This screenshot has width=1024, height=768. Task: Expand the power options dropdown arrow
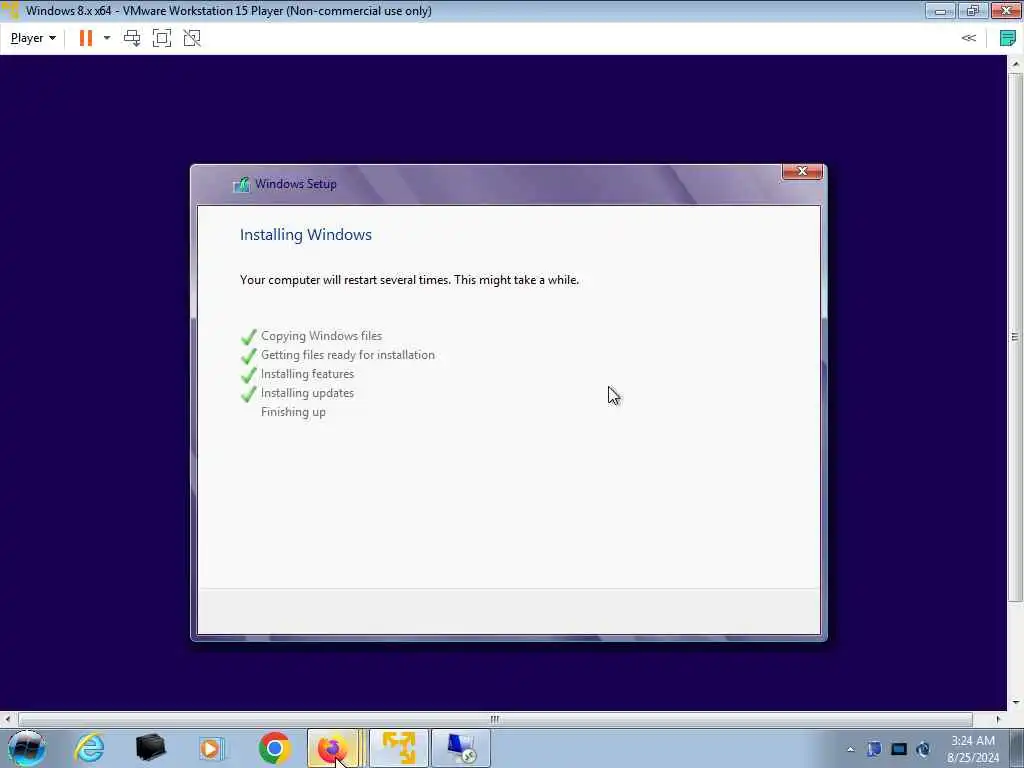point(107,38)
